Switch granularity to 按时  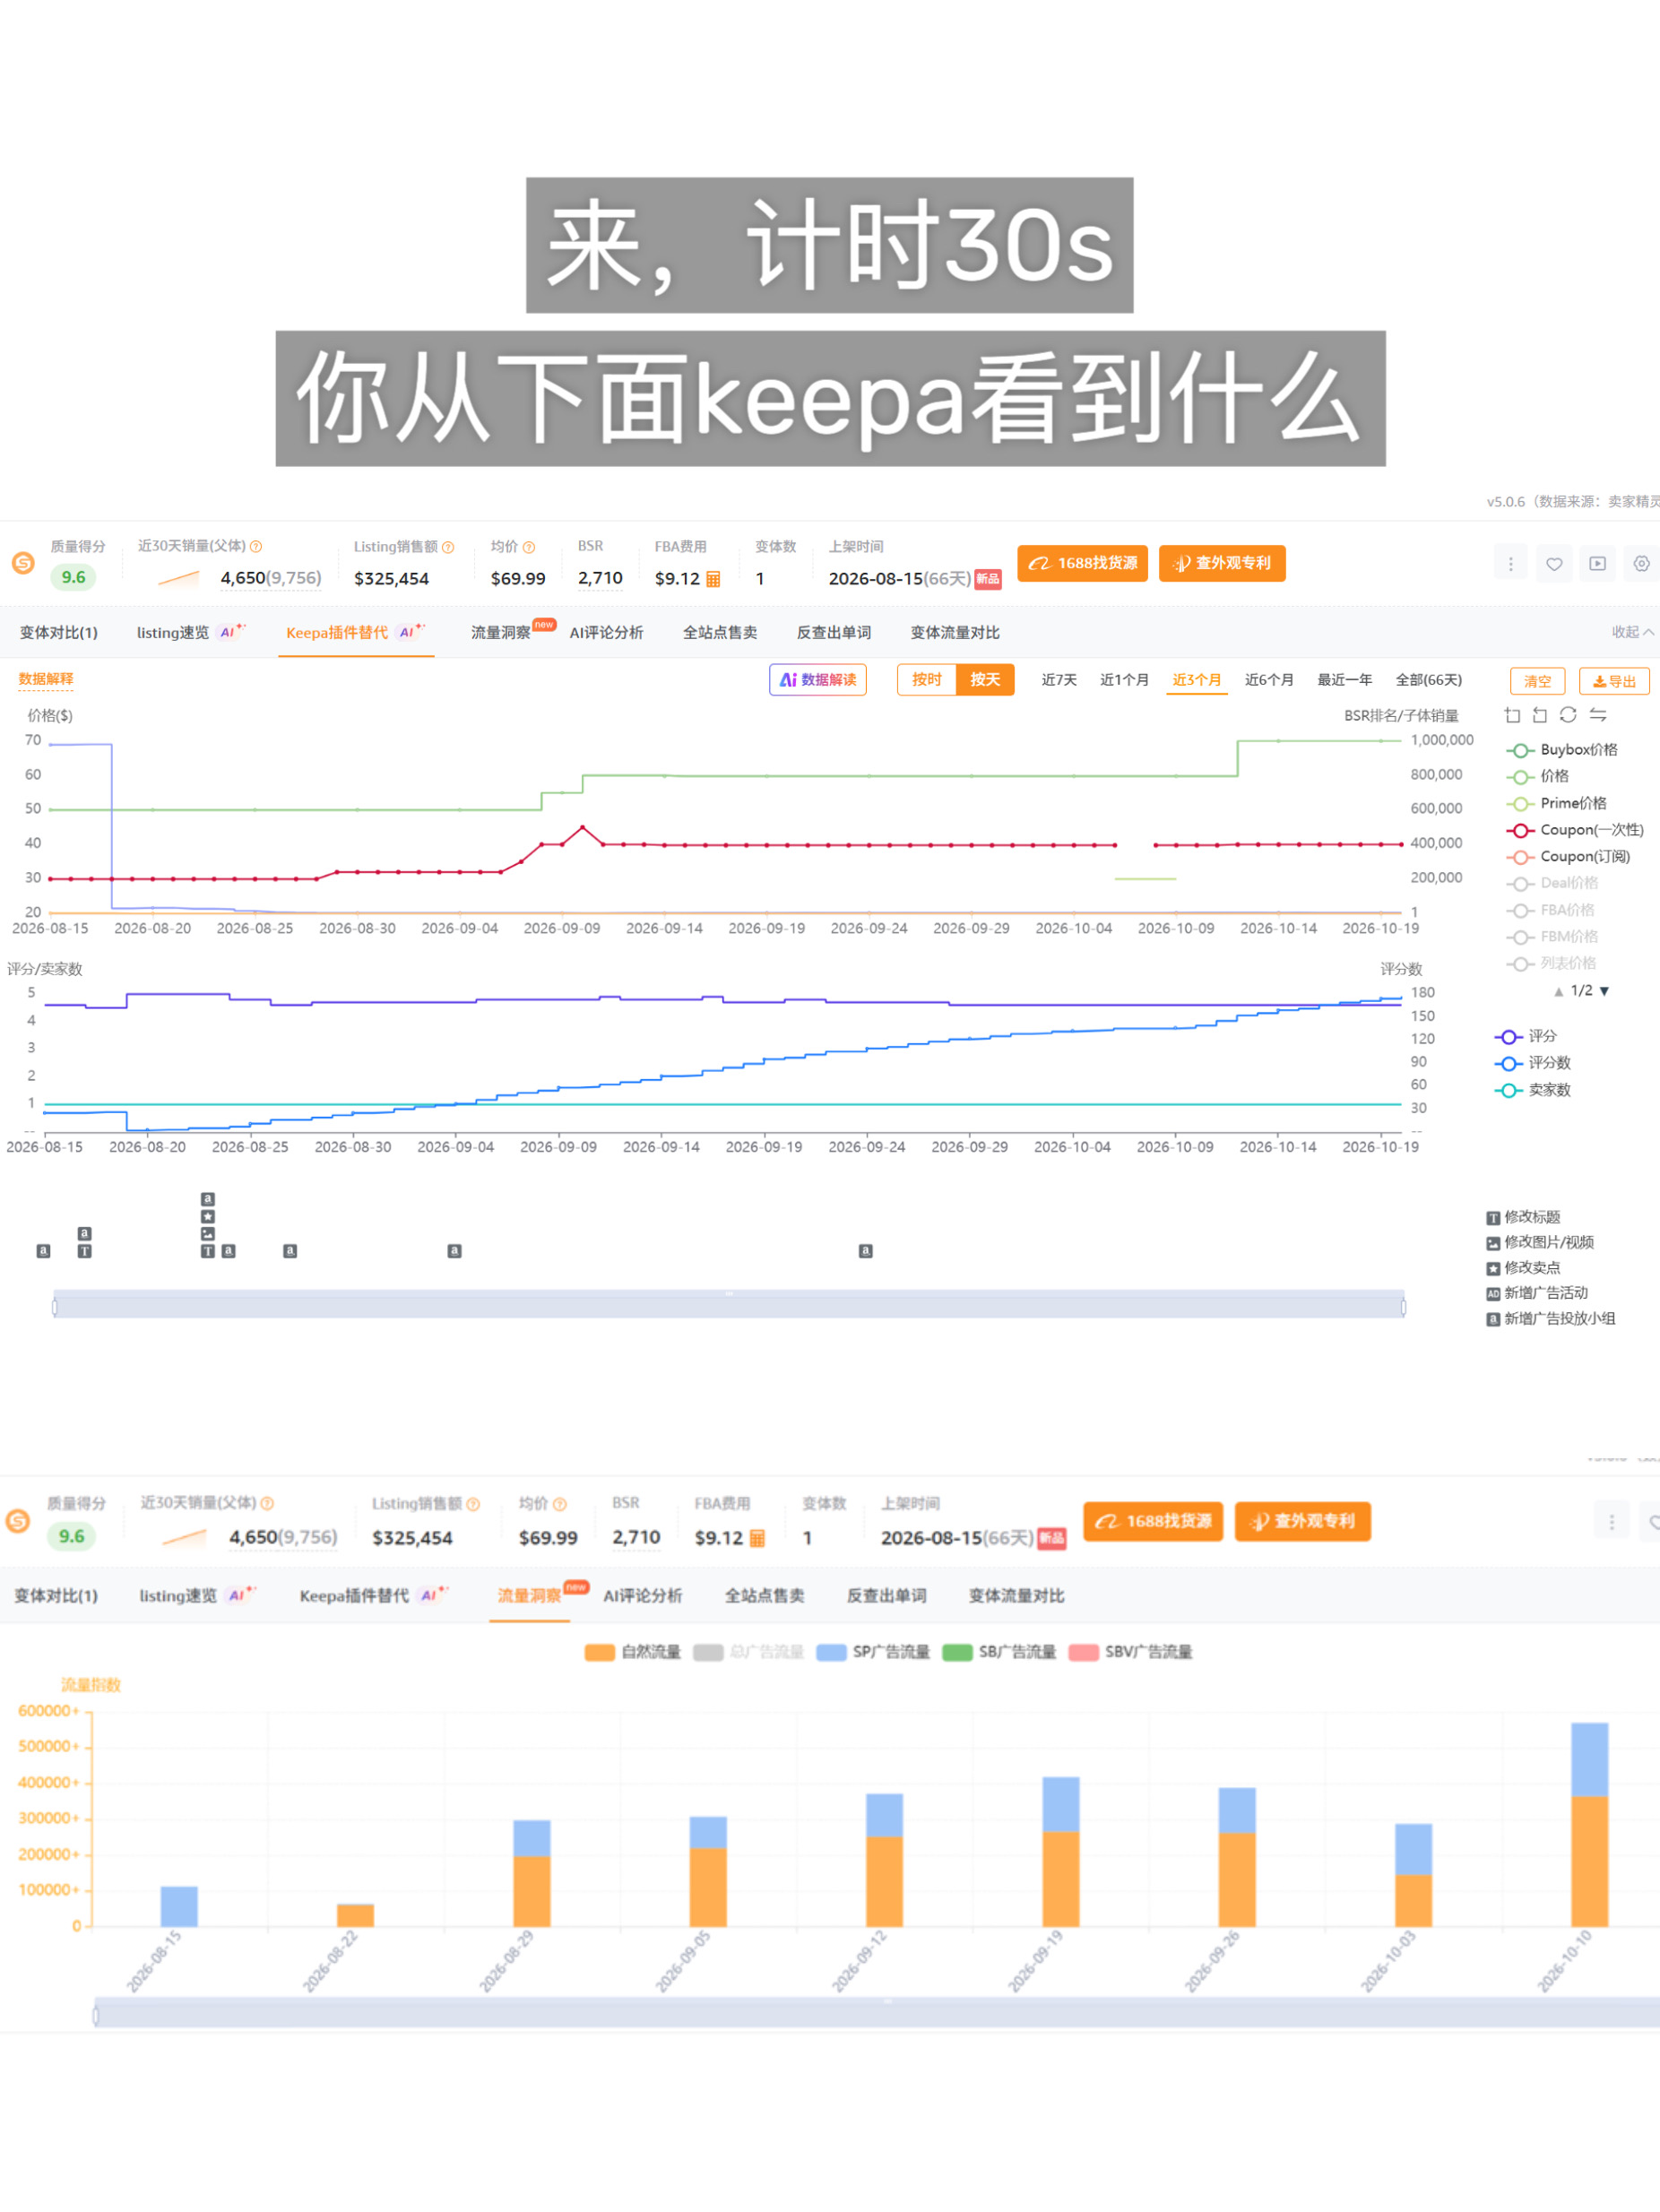click(926, 680)
